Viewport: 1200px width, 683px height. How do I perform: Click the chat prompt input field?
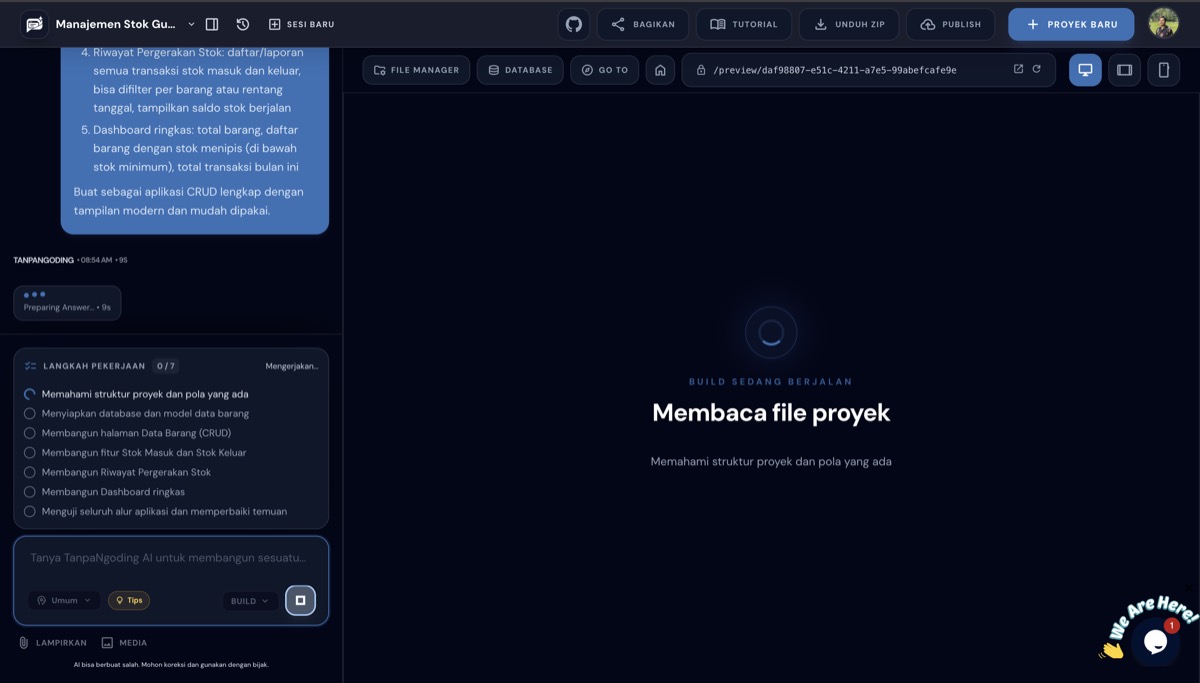[x=170, y=558]
